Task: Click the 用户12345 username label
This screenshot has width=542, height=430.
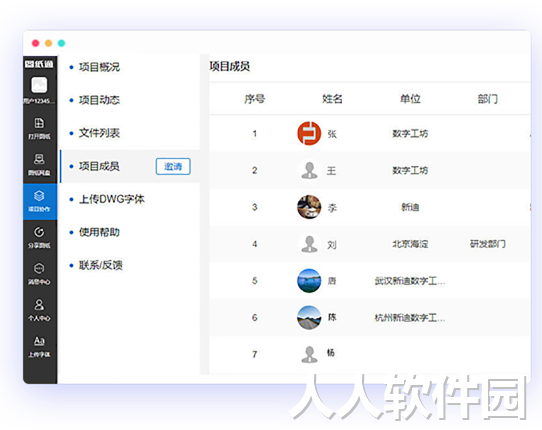Action: (39, 101)
